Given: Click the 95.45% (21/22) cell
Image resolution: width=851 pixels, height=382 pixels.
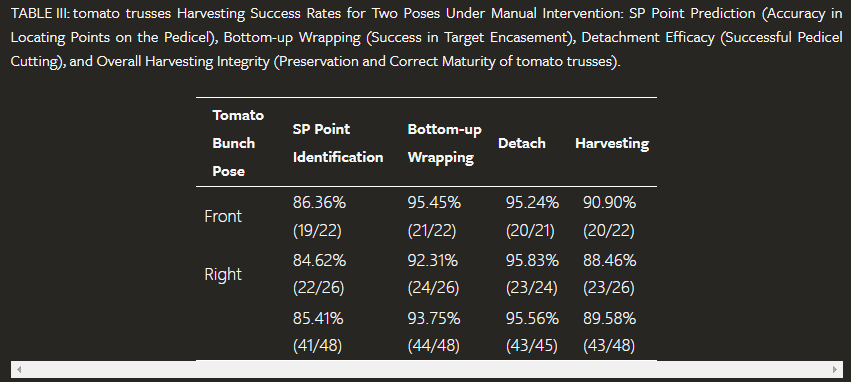Looking at the screenshot, I should tap(434, 217).
